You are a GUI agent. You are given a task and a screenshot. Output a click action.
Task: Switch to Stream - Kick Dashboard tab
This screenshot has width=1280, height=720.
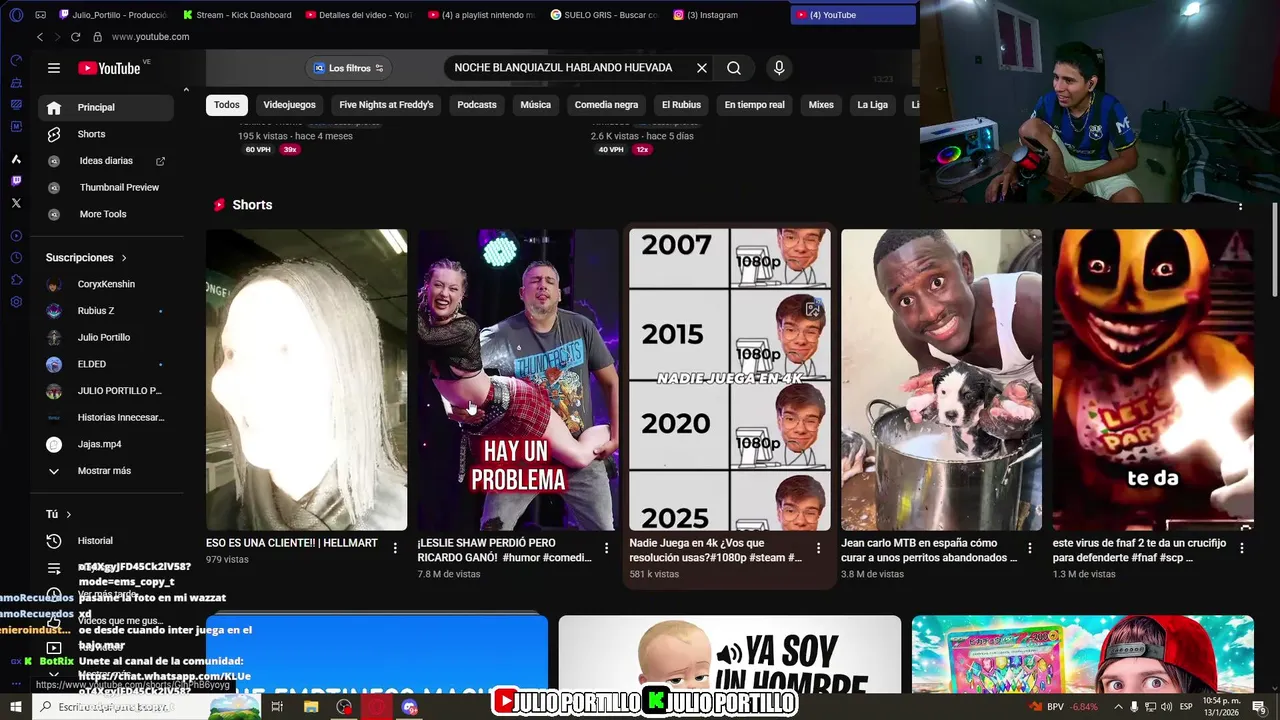point(237,15)
